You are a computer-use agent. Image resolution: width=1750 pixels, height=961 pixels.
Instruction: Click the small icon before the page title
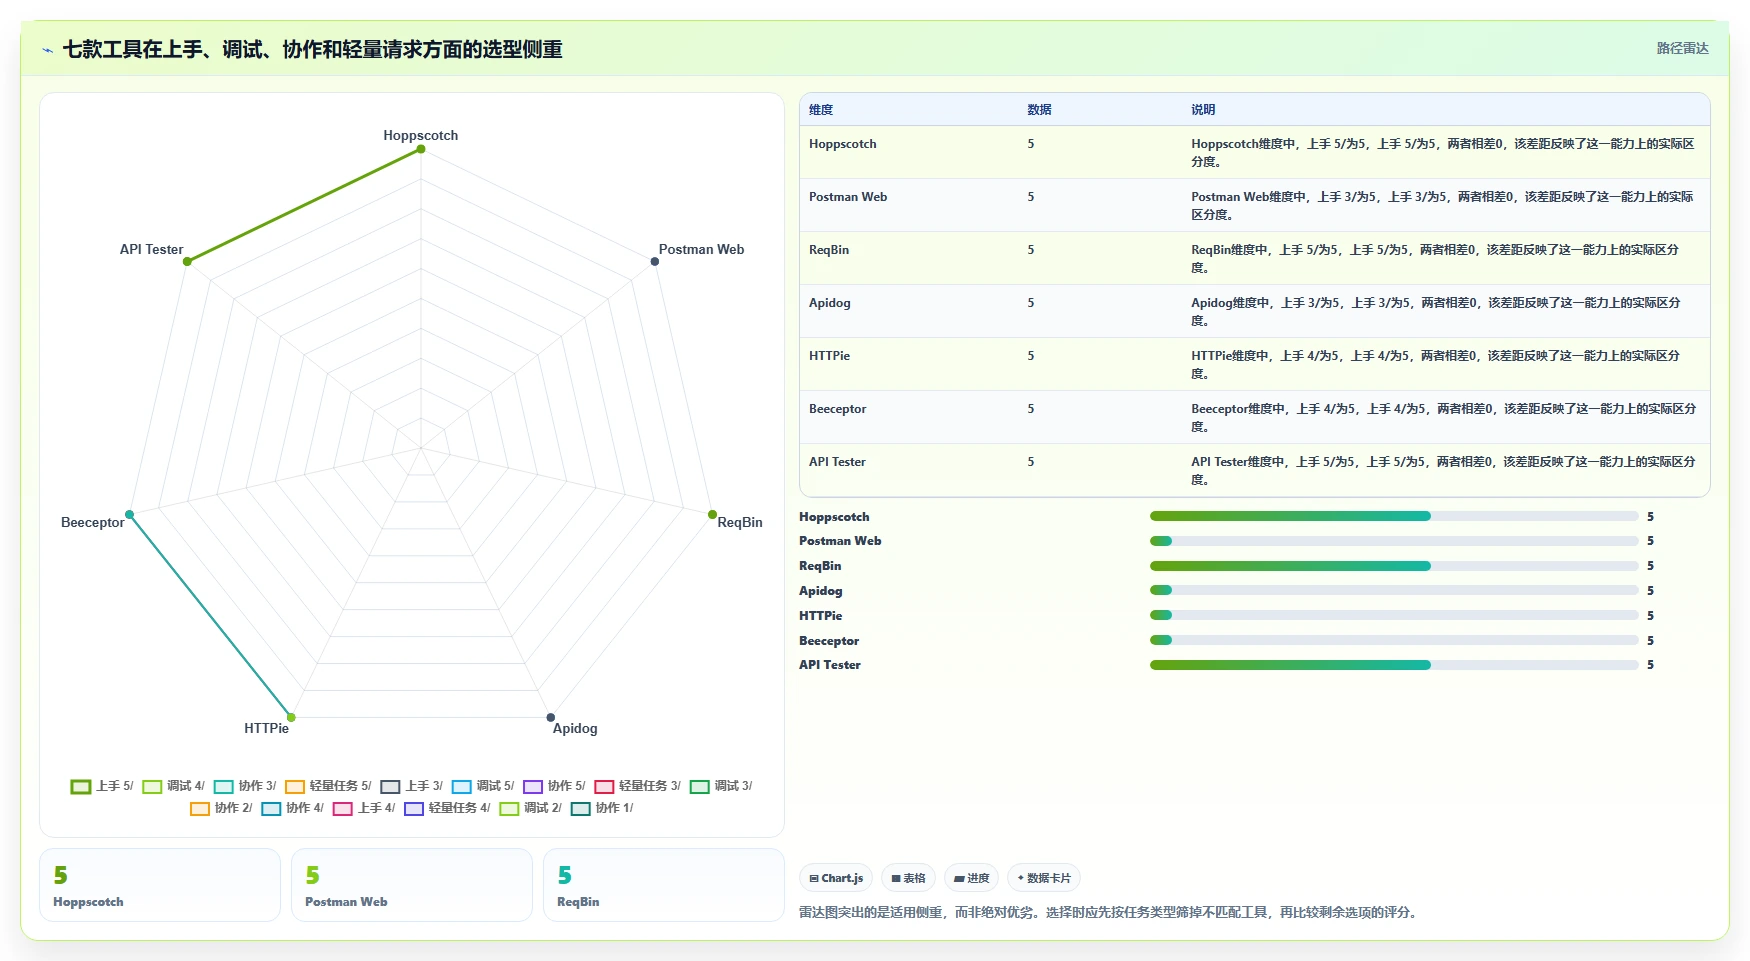point(47,50)
